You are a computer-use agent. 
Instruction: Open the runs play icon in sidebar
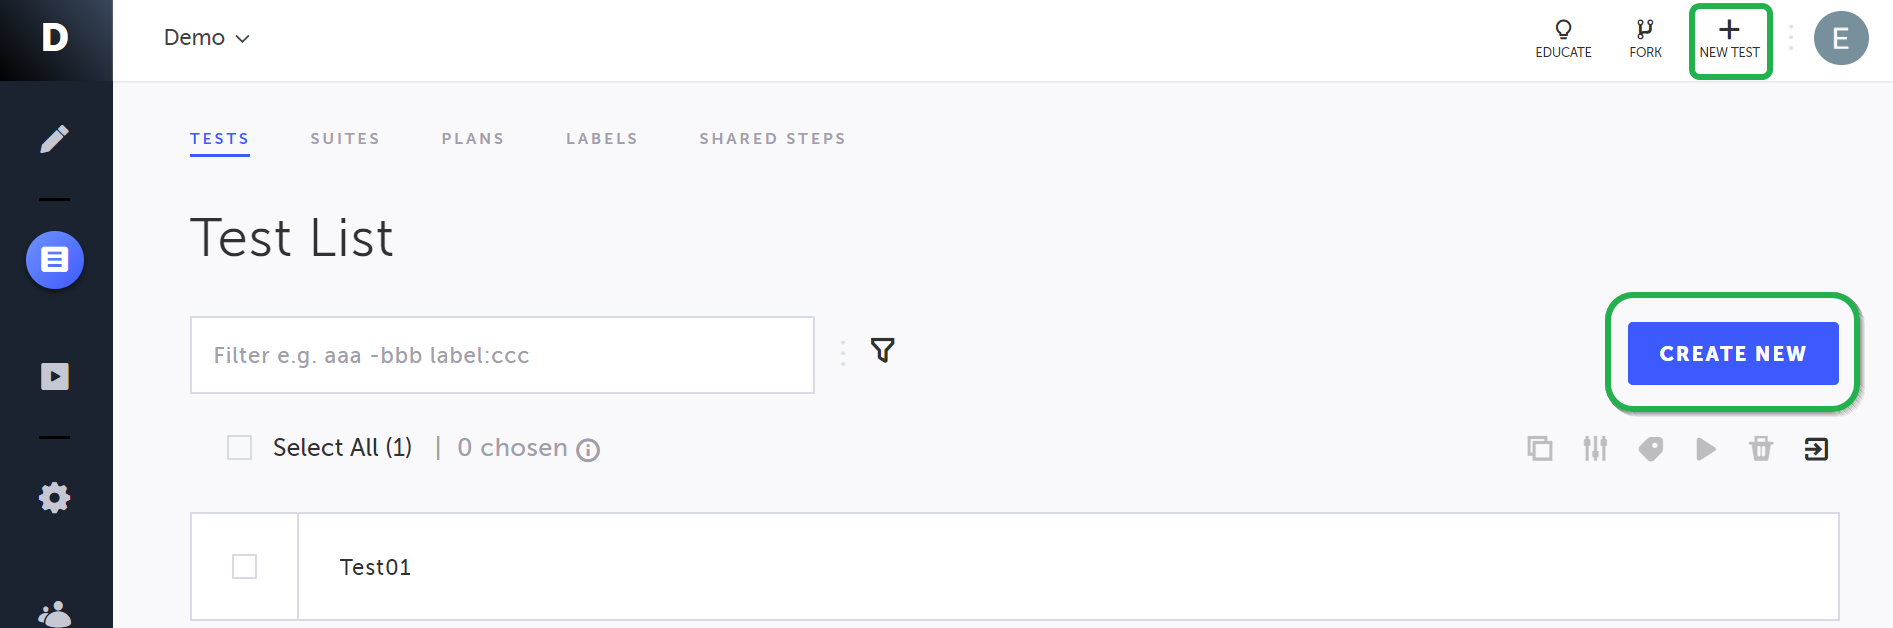(55, 376)
